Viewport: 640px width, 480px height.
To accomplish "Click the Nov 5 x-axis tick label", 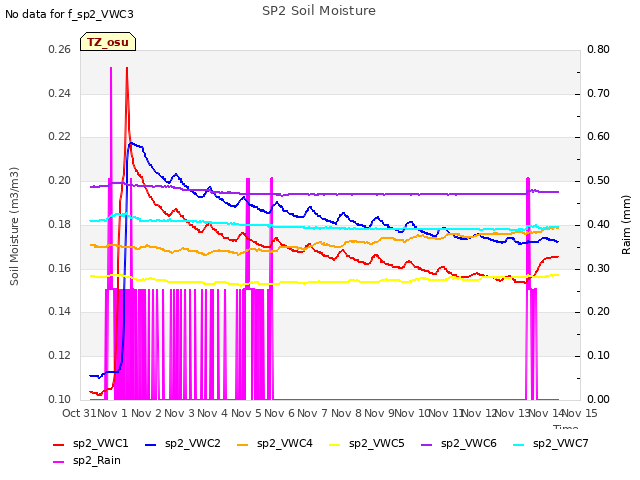I will click(x=246, y=413).
